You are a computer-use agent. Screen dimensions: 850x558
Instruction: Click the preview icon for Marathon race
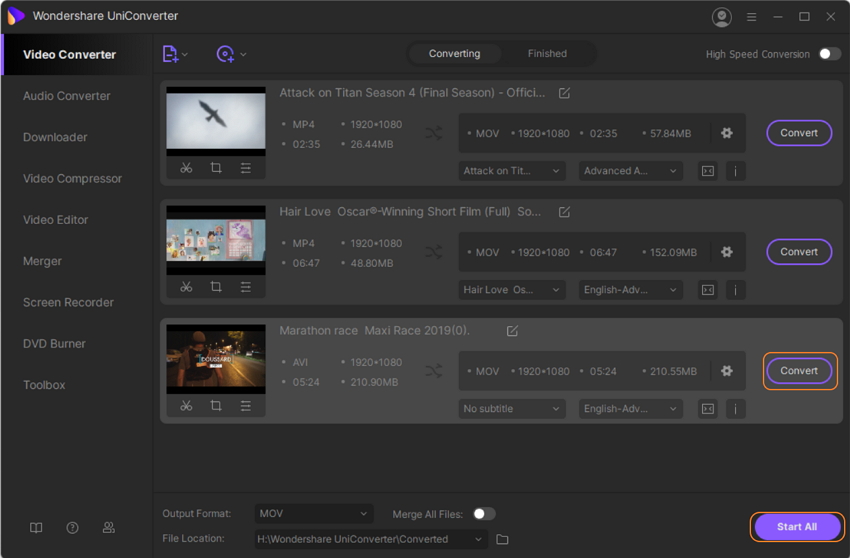point(708,409)
